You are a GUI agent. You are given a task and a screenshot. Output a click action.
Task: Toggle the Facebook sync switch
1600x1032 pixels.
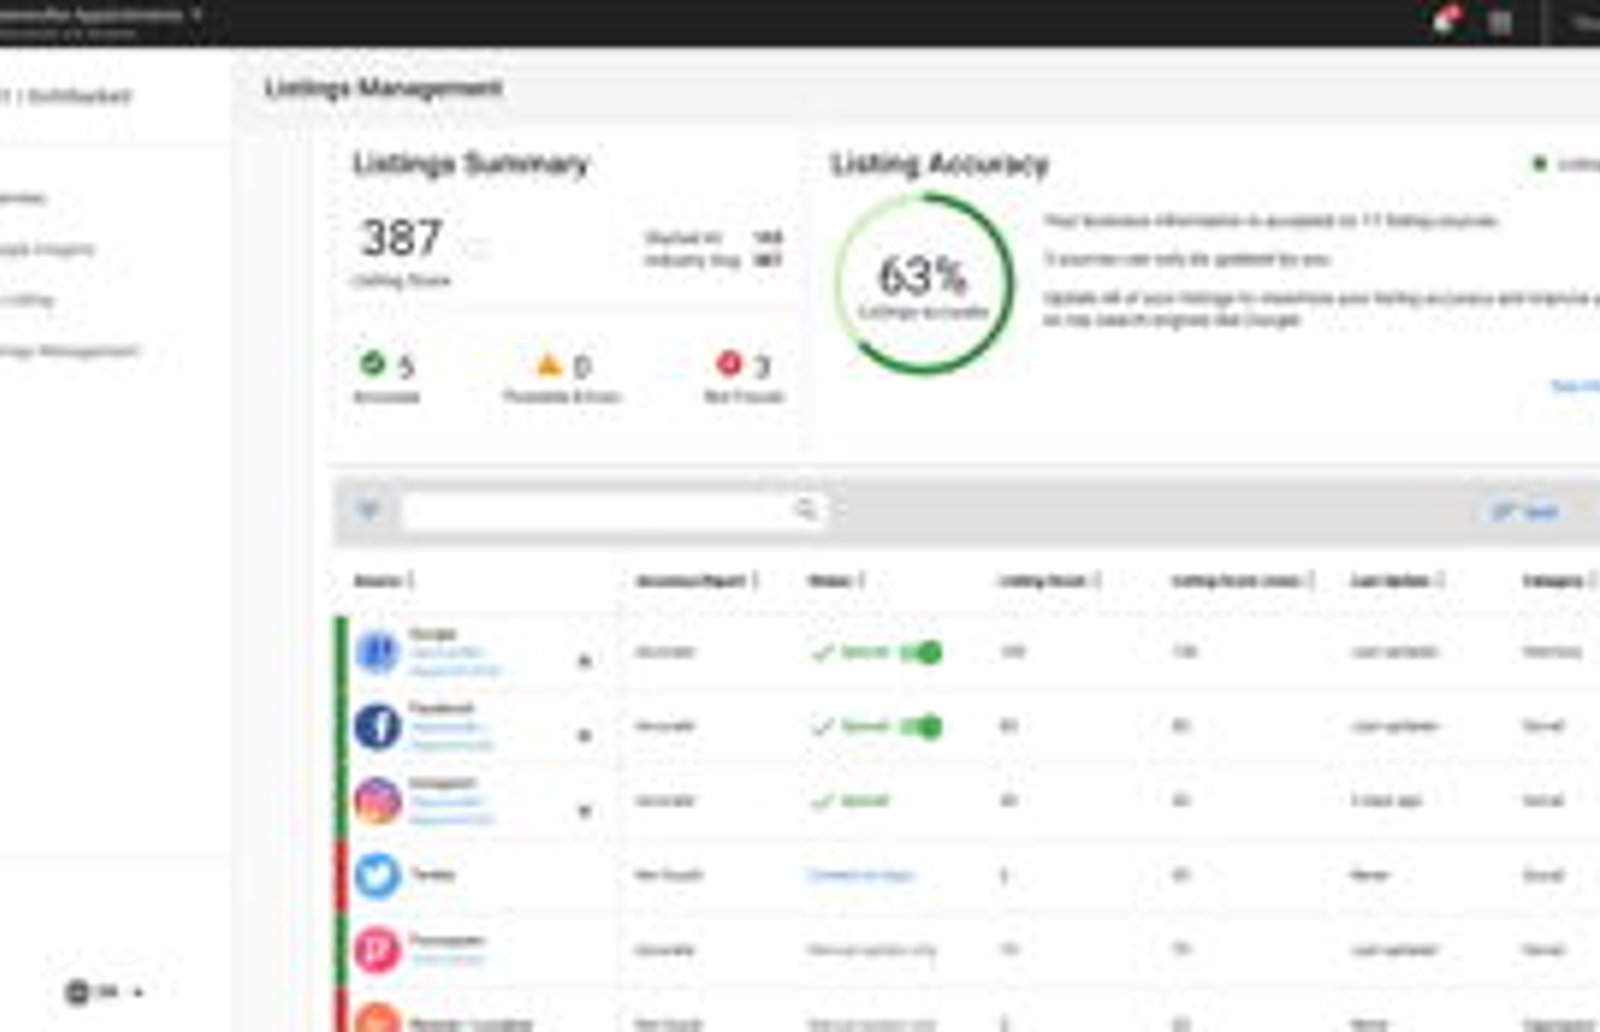tap(921, 727)
